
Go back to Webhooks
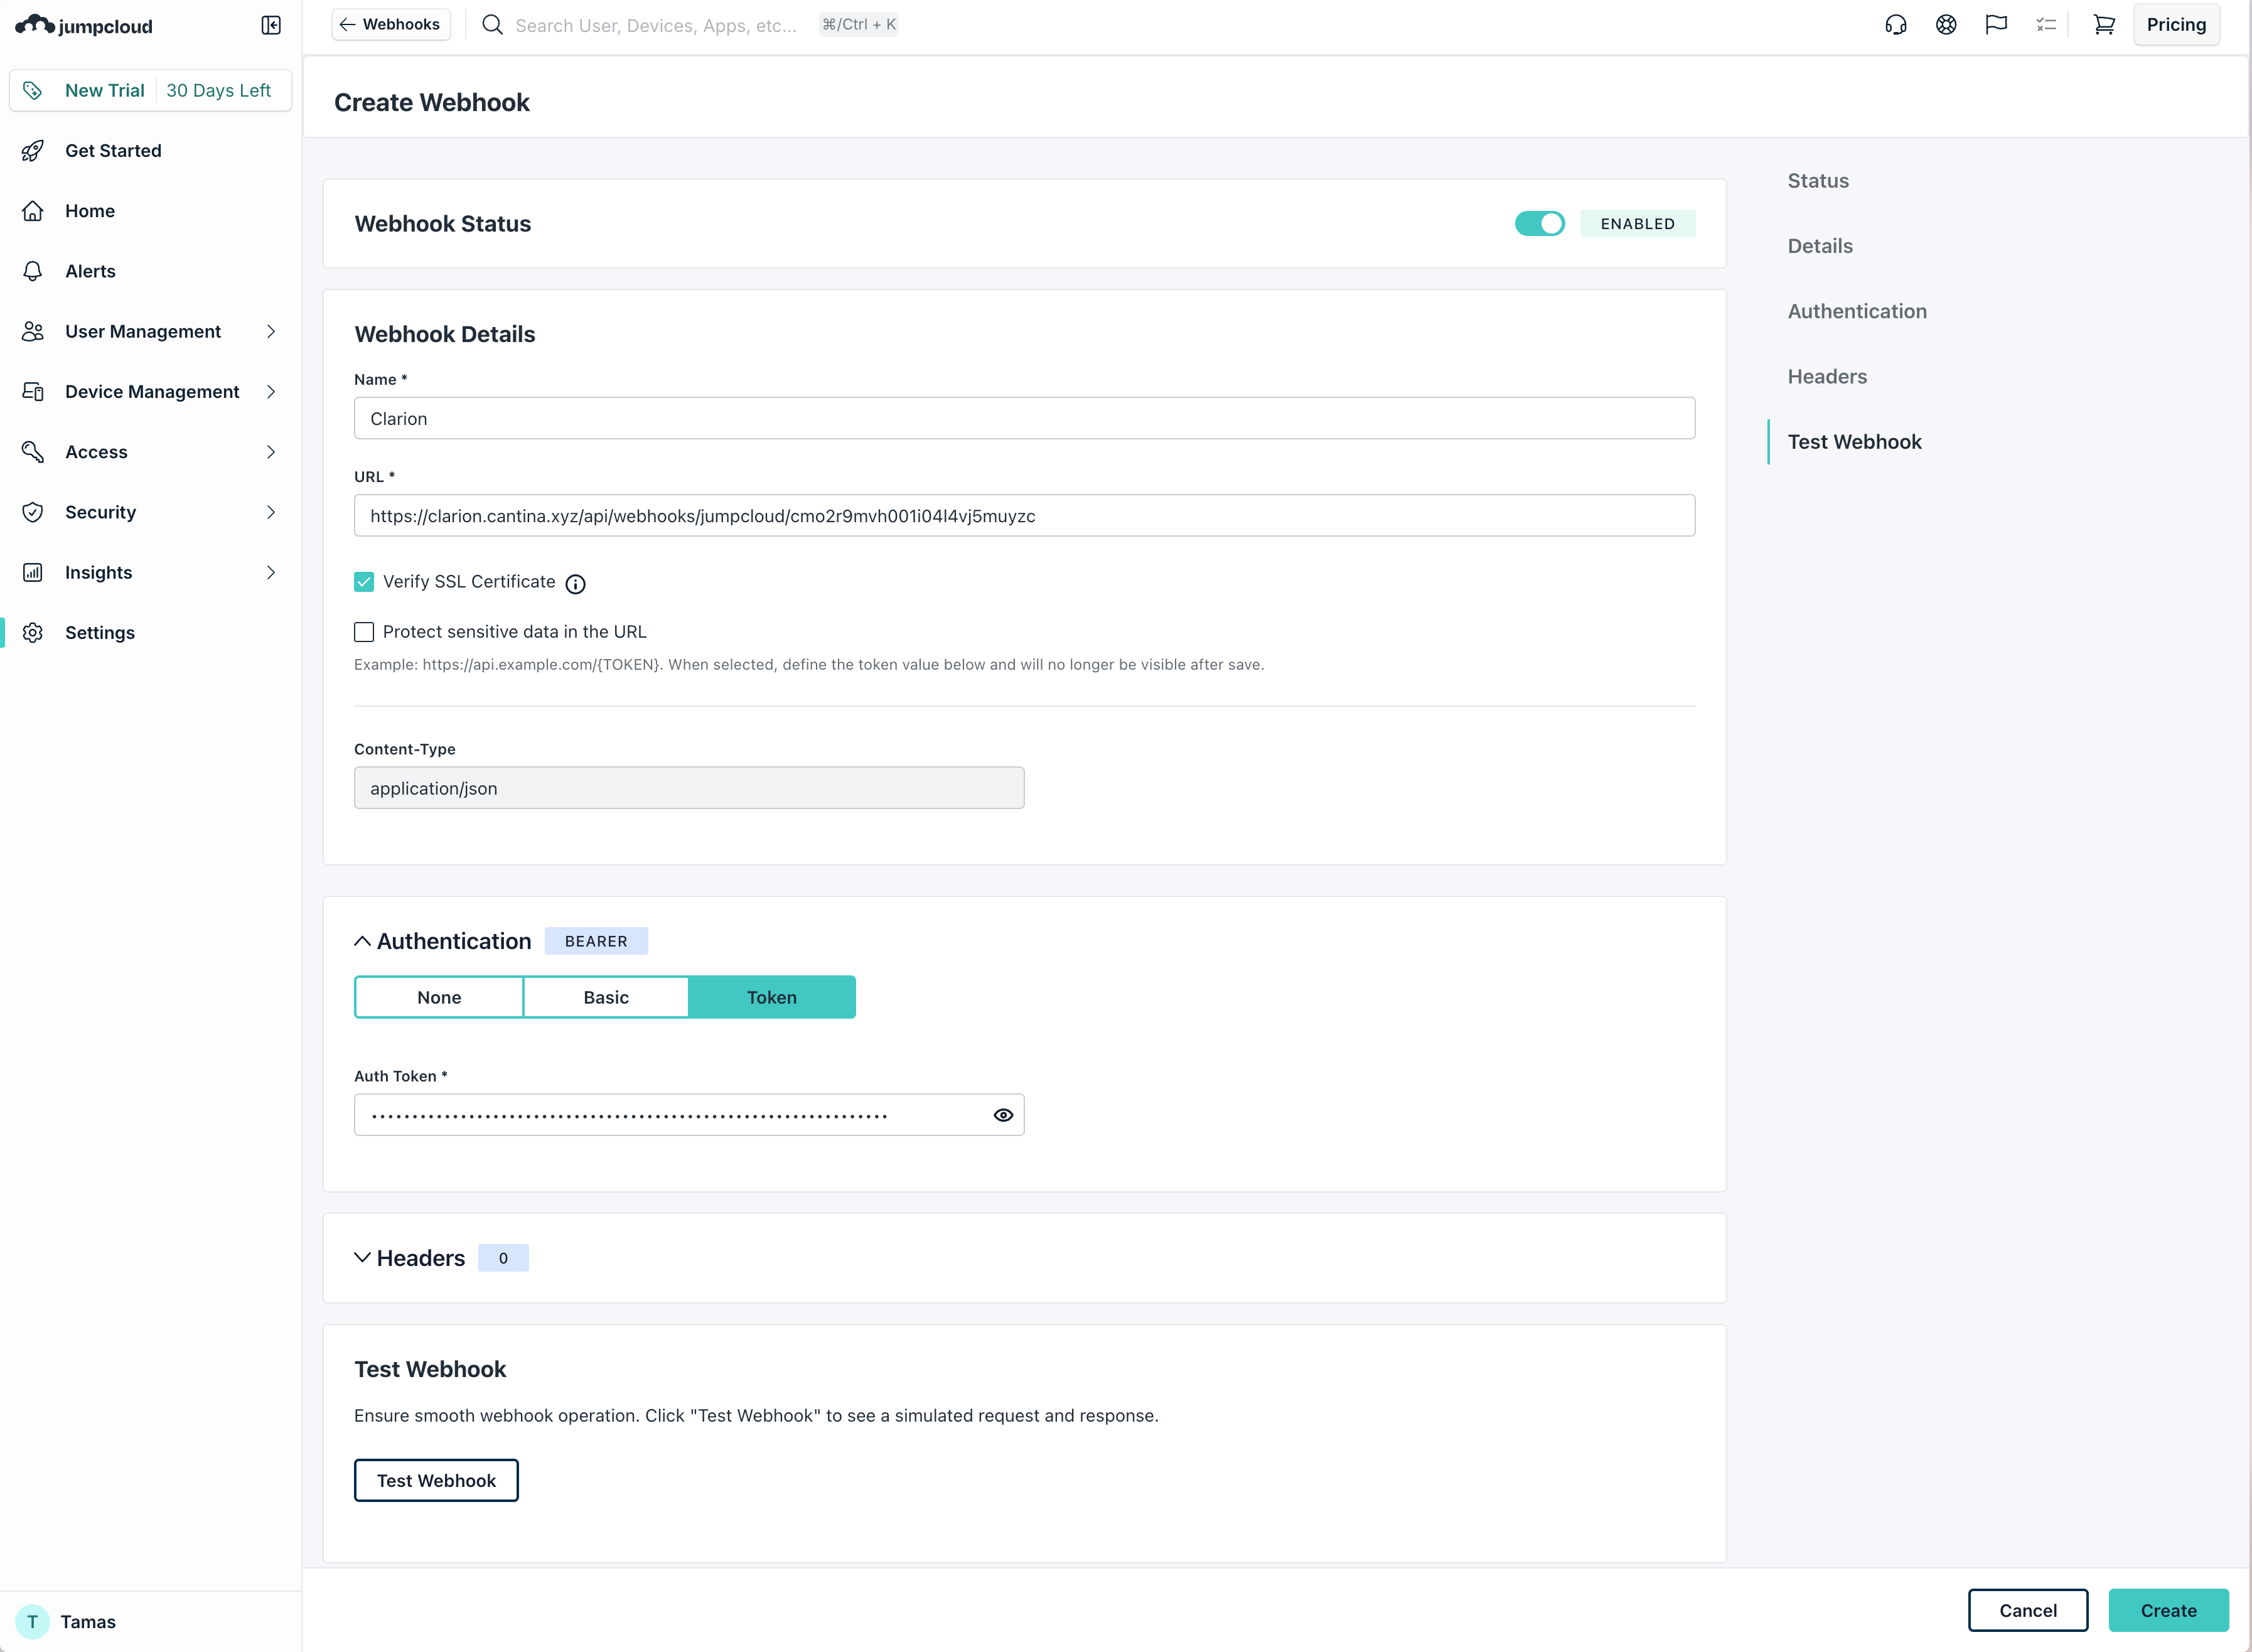click(x=391, y=24)
